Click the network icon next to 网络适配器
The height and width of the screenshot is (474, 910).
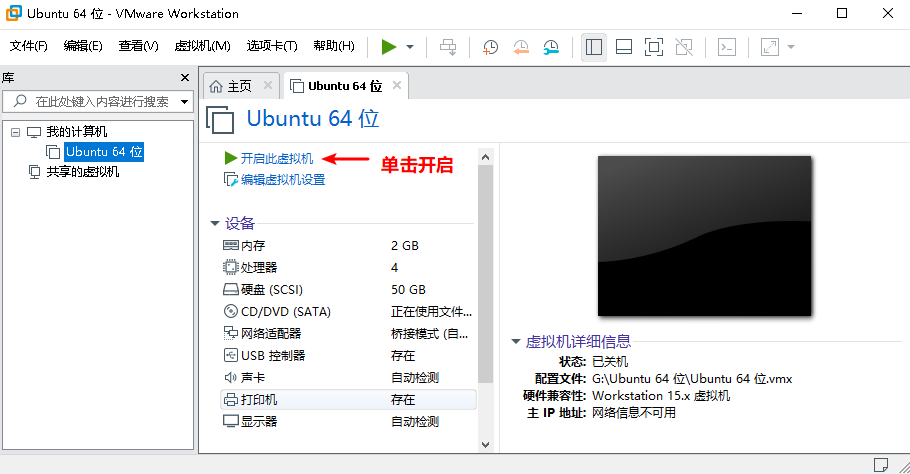[x=230, y=334]
